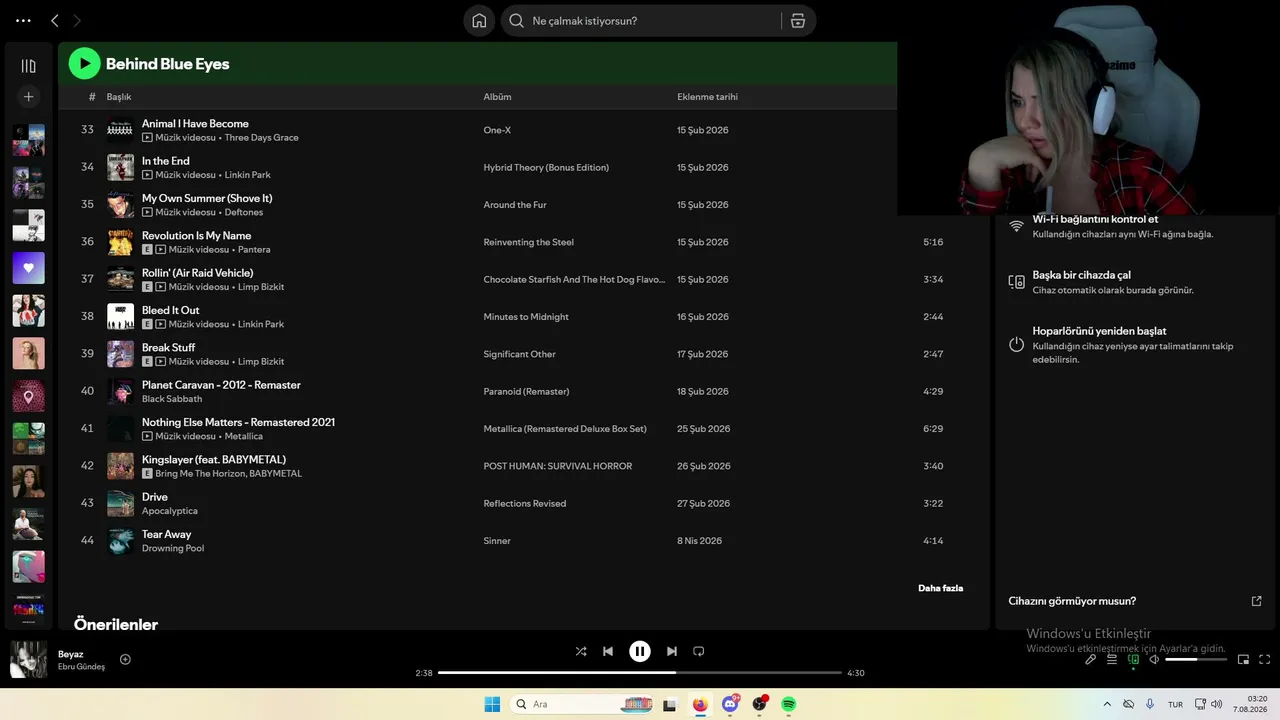The width and height of the screenshot is (1280, 720).
Task: Pause the current song
Action: [x=640, y=651]
